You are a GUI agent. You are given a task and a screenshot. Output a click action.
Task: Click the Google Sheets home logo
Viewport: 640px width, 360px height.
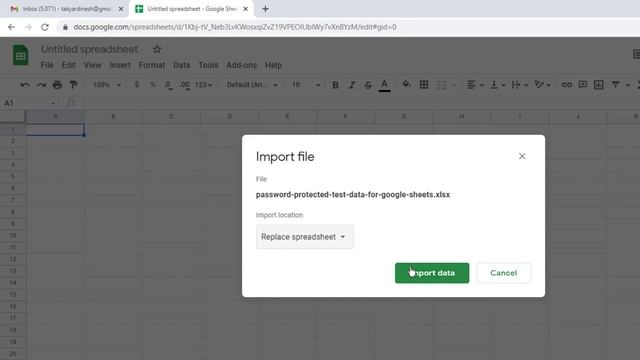[x=20, y=55]
